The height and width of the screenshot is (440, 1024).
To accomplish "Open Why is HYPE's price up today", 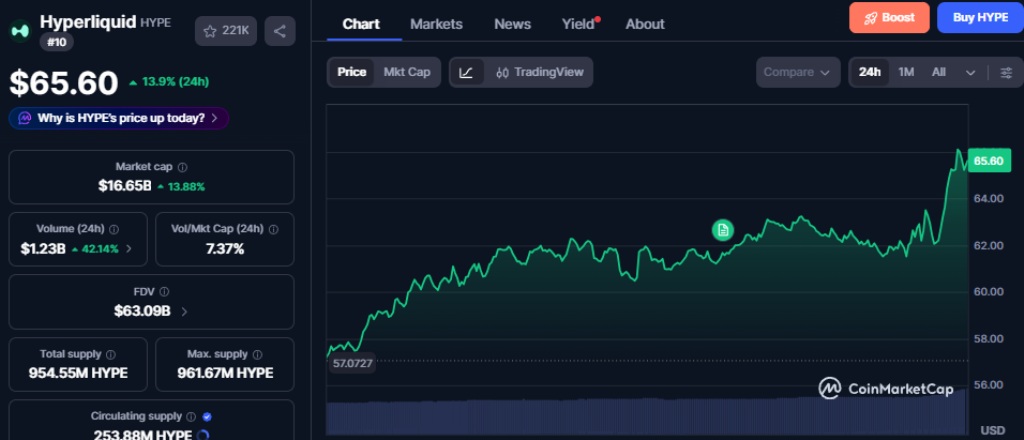I will (x=119, y=118).
